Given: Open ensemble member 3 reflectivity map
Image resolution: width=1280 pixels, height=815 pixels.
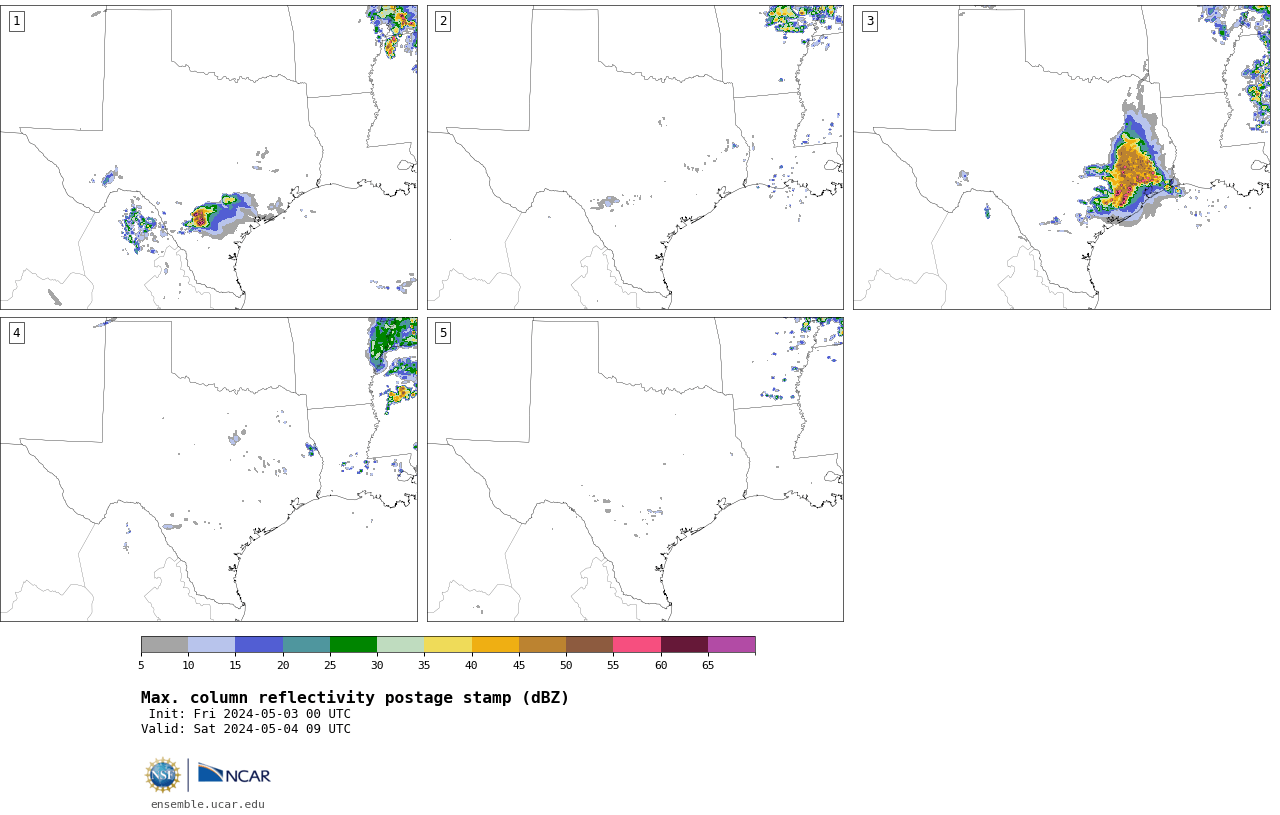Looking at the screenshot, I should tap(1062, 157).
